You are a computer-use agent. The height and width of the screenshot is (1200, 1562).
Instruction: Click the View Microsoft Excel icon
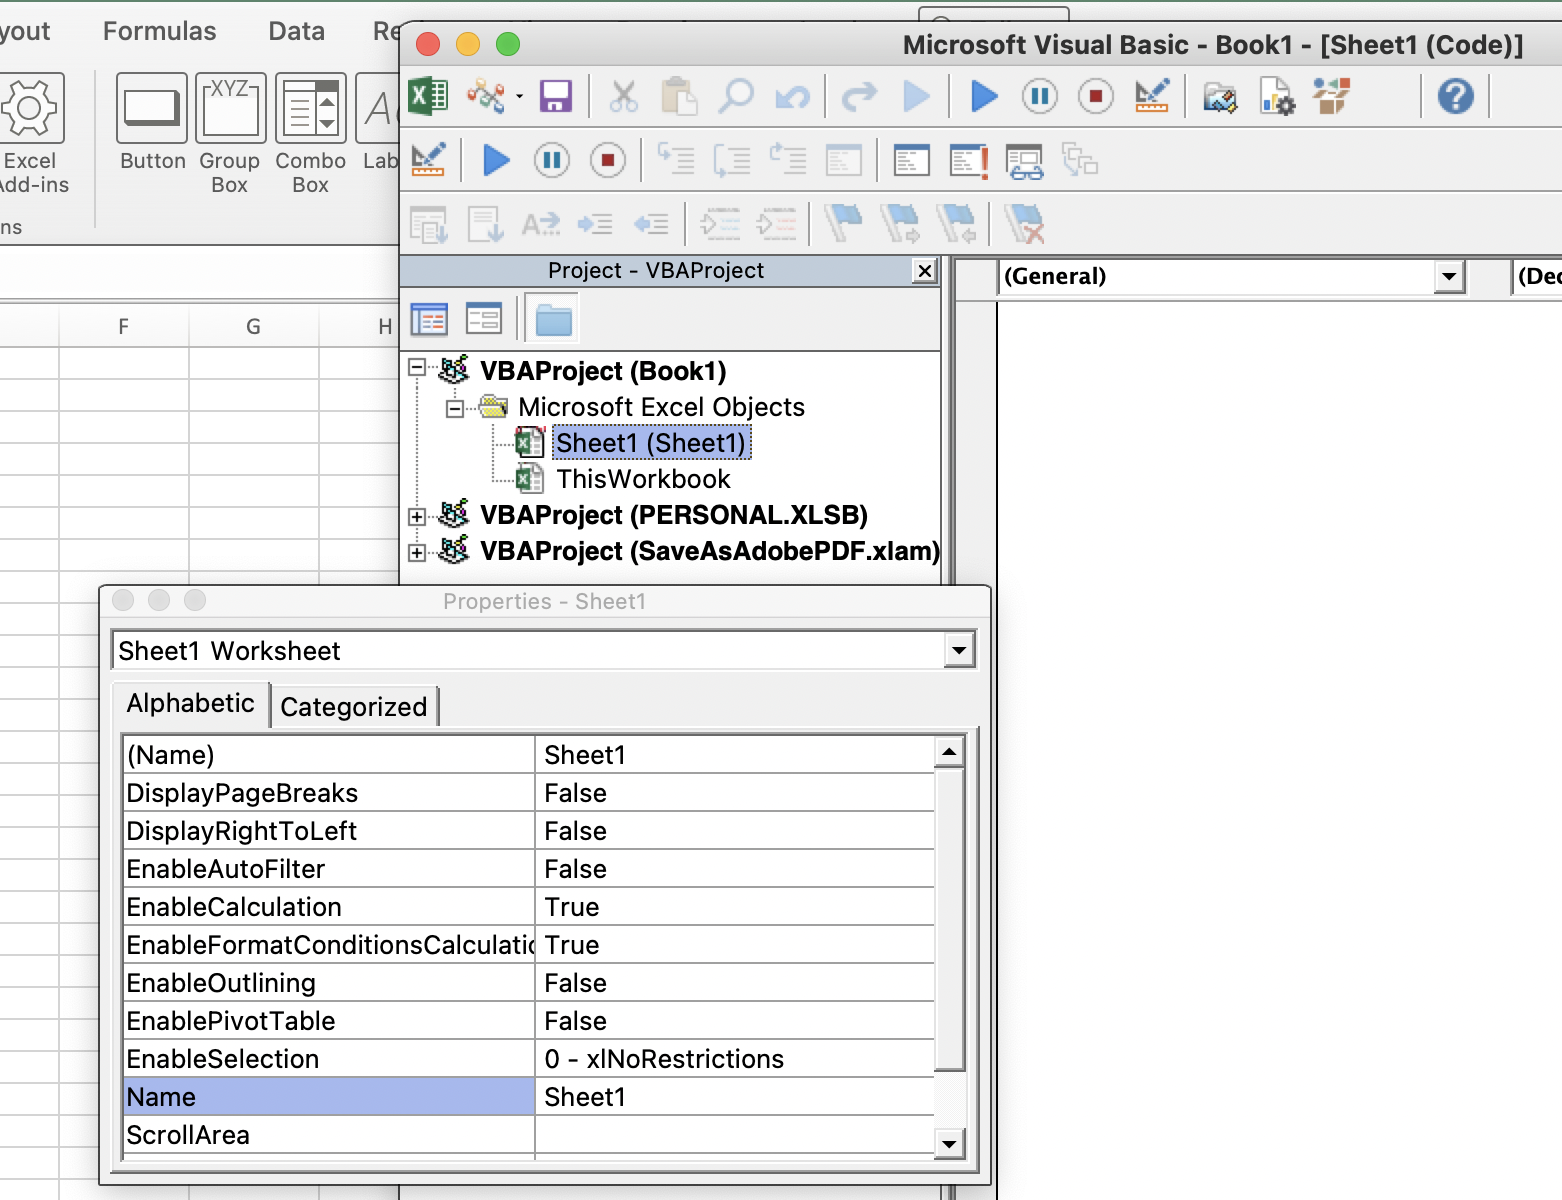(429, 97)
